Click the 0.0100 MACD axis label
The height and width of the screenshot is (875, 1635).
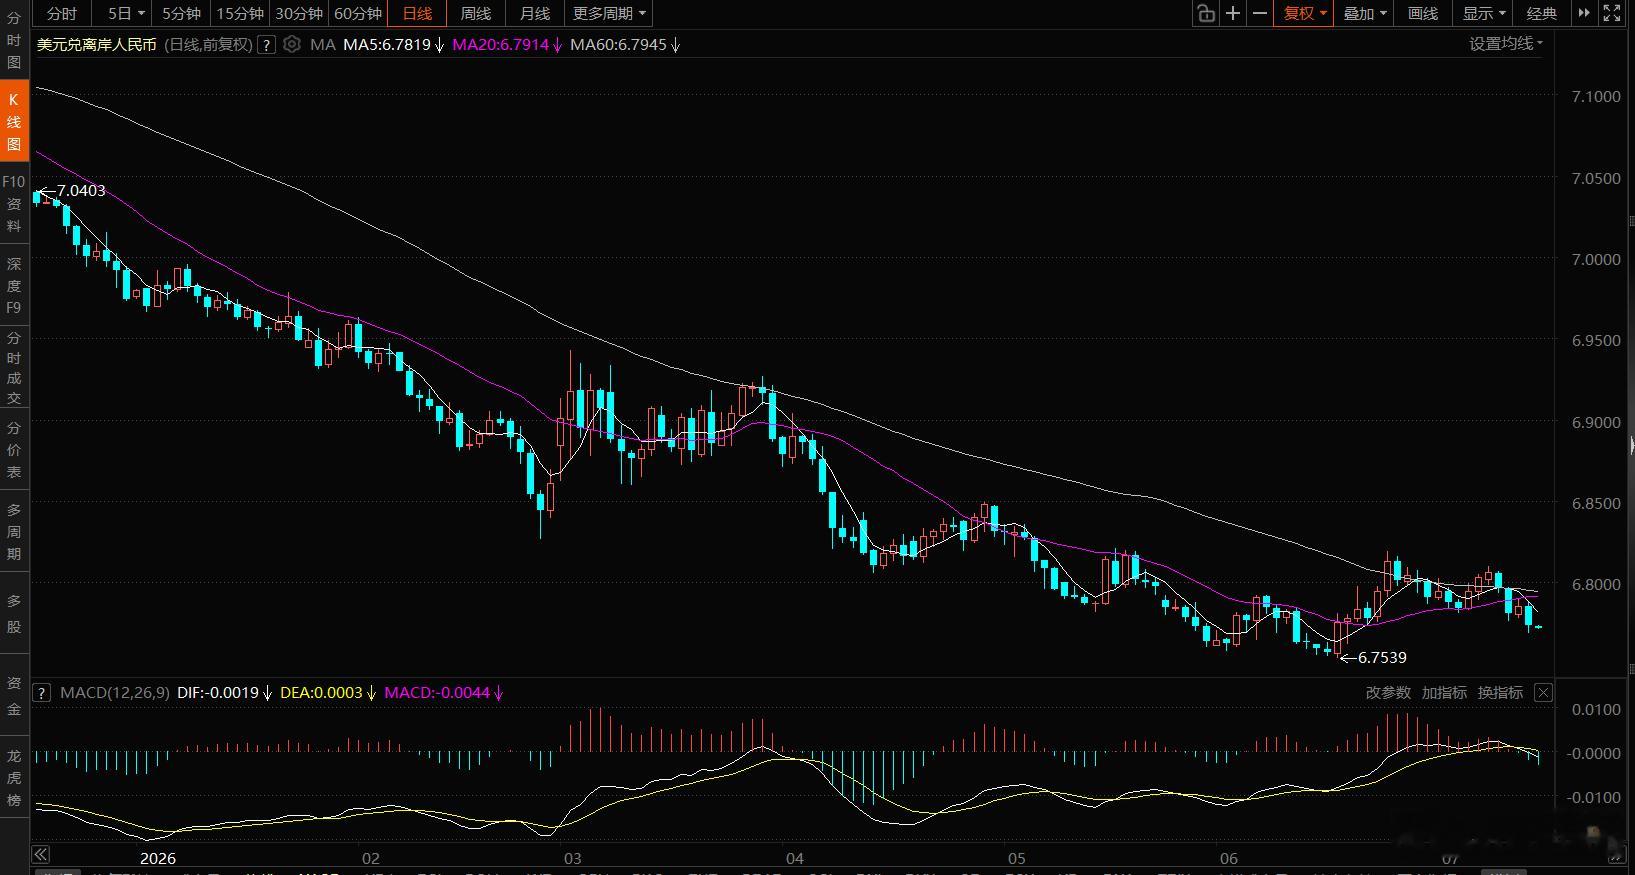coord(1596,710)
